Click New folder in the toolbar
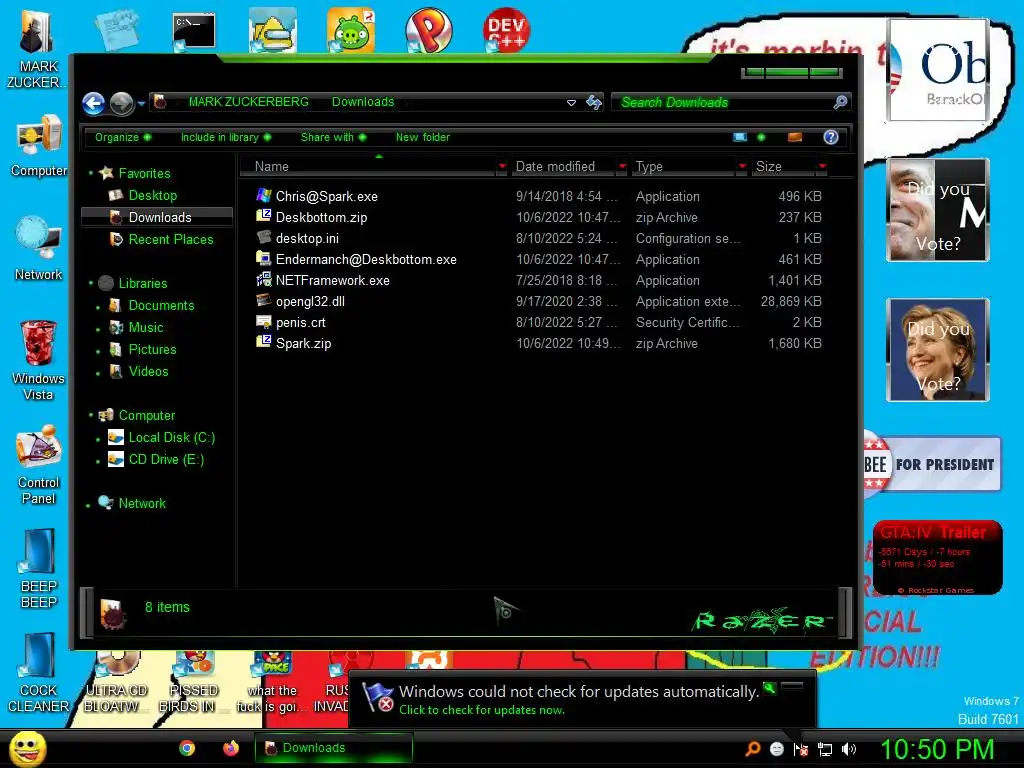The width and height of the screenshot is (1024, 768). coord(423,137)
